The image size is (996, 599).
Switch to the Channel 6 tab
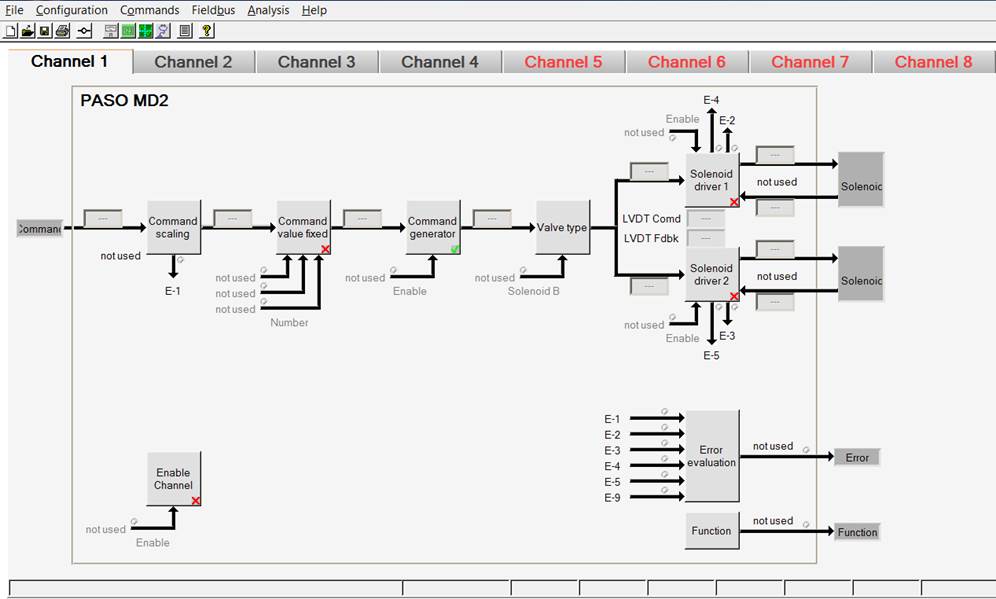pyautogui.click(x=687, y=62)
